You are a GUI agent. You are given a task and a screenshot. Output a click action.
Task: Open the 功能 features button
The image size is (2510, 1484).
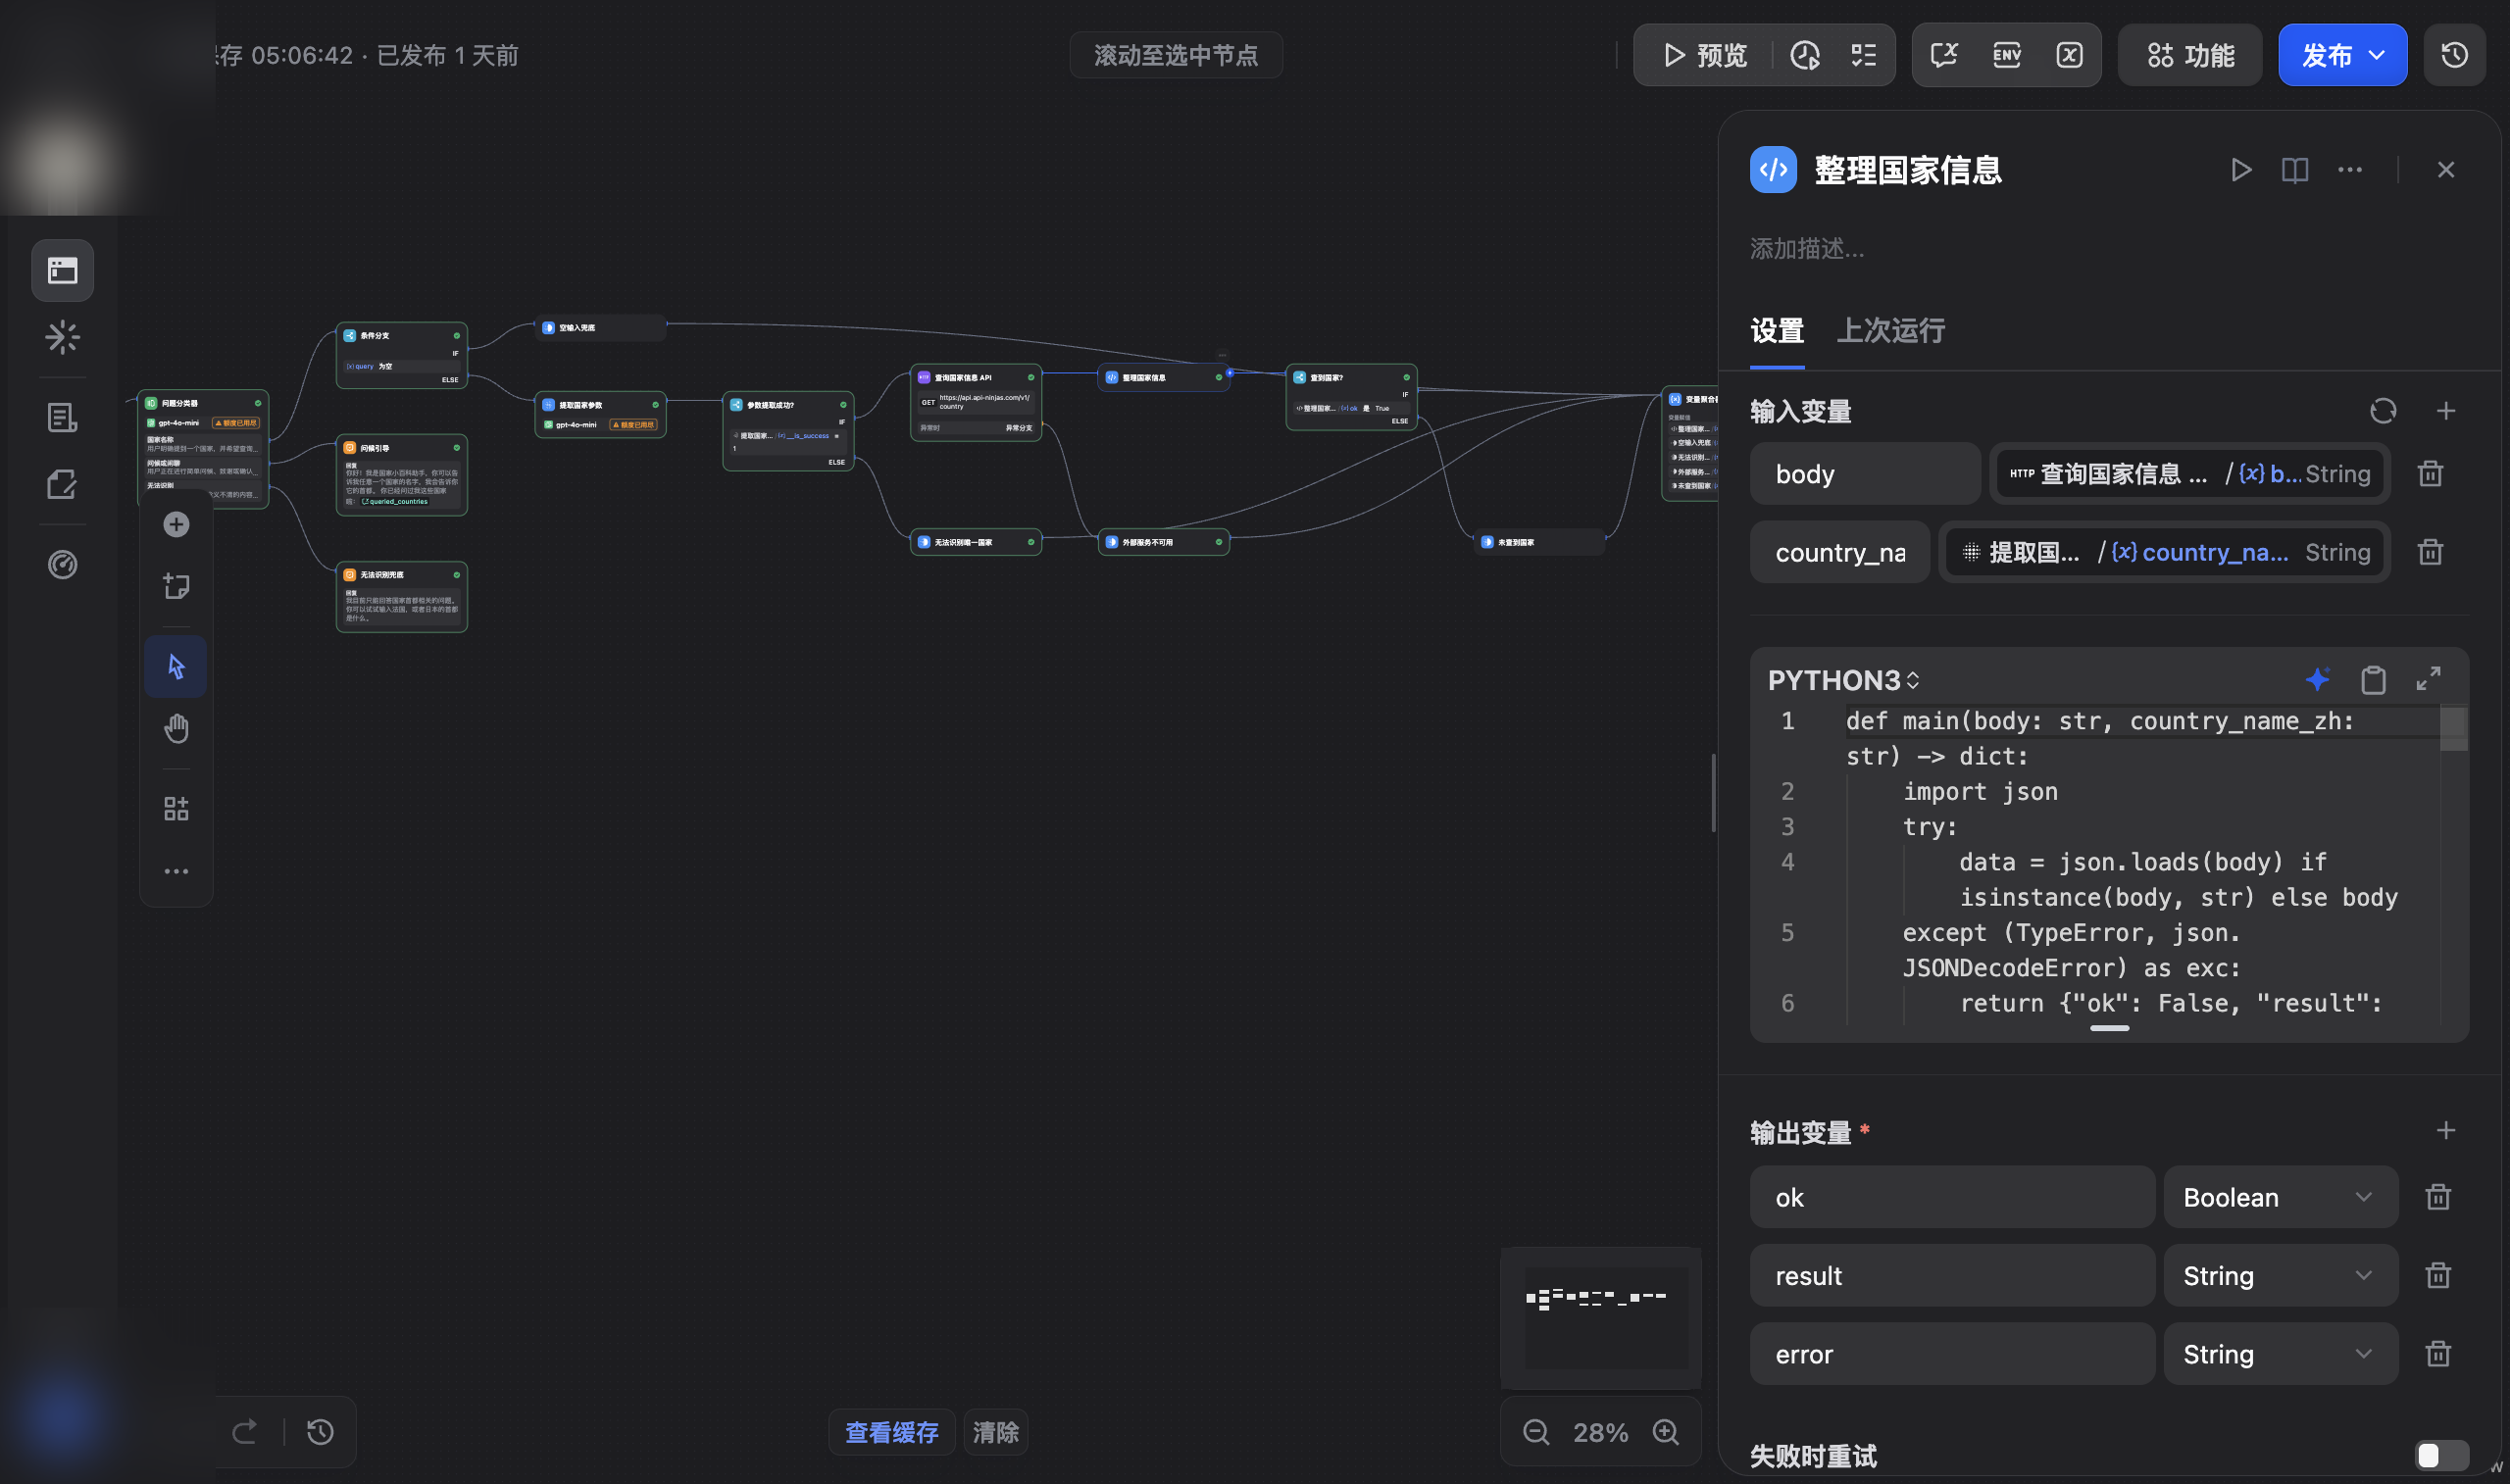coord(2190,55)
